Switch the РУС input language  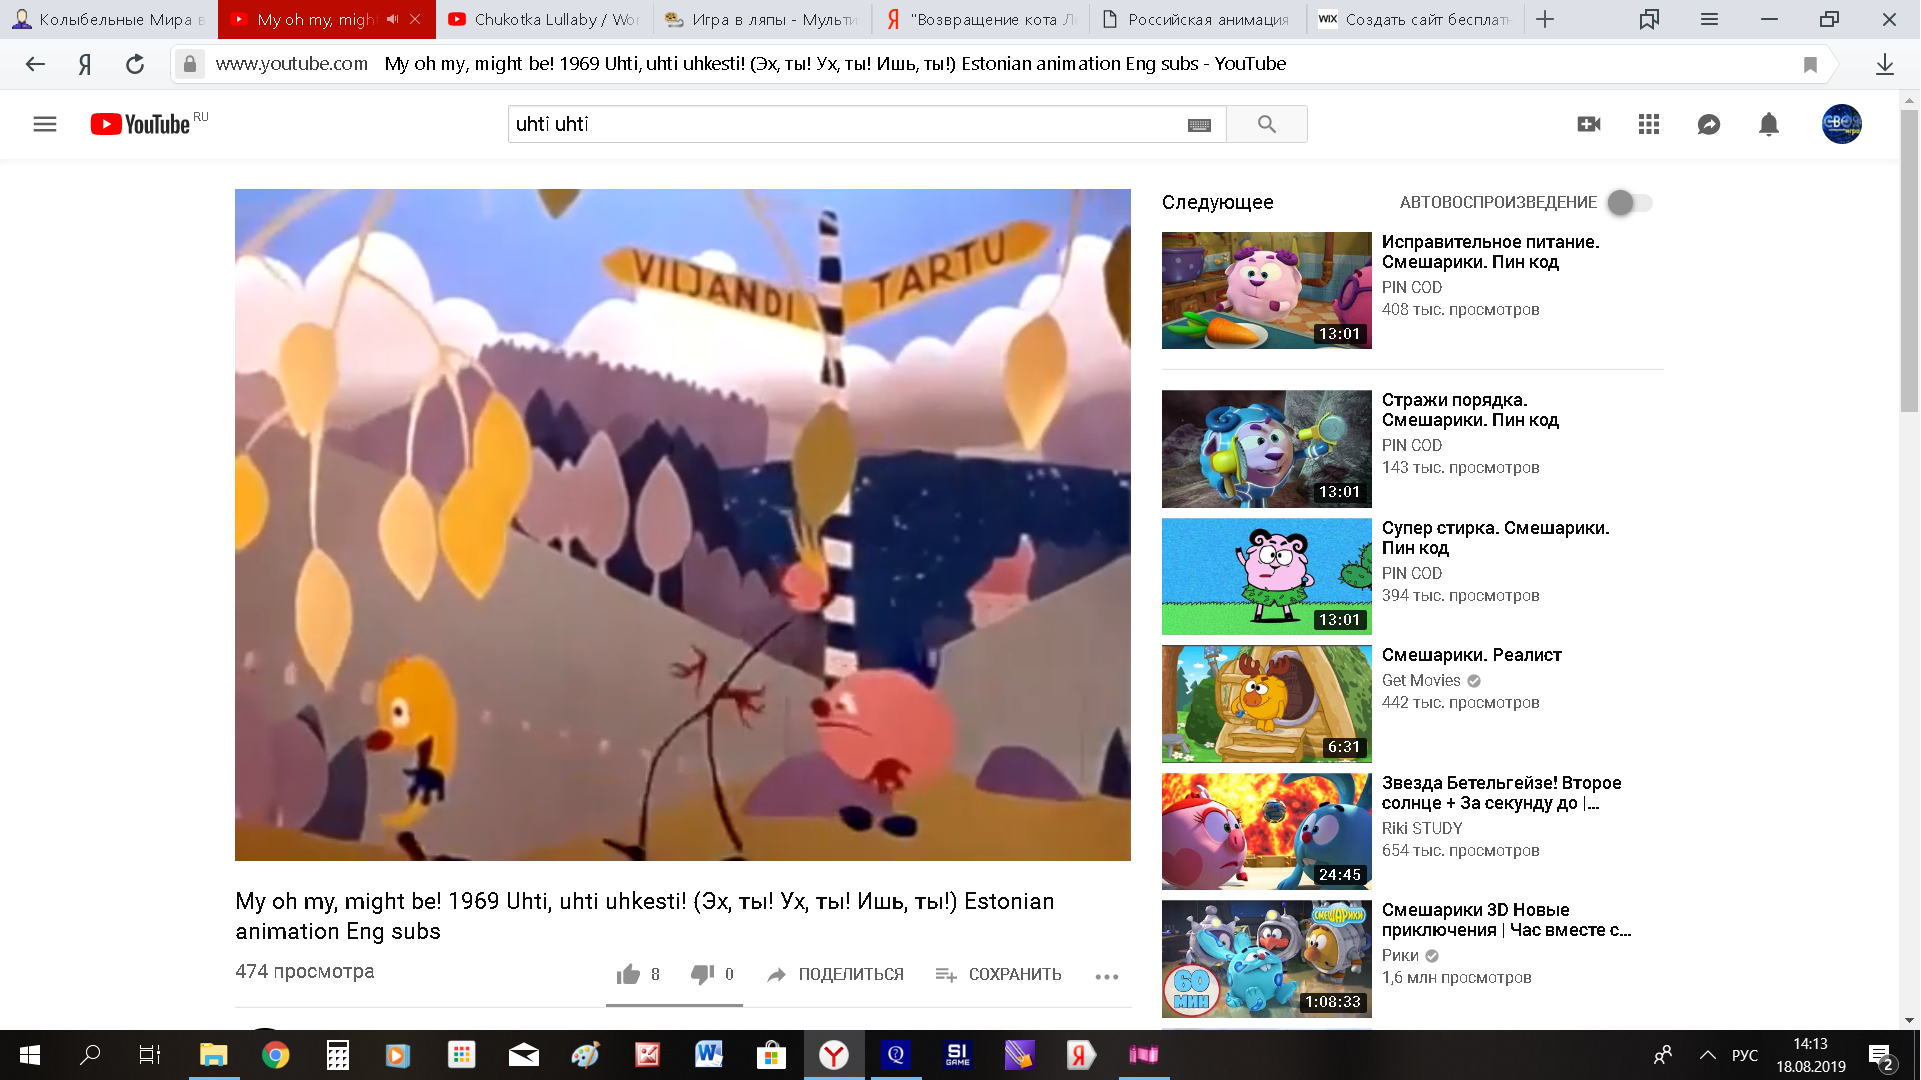[1745, 1055]
